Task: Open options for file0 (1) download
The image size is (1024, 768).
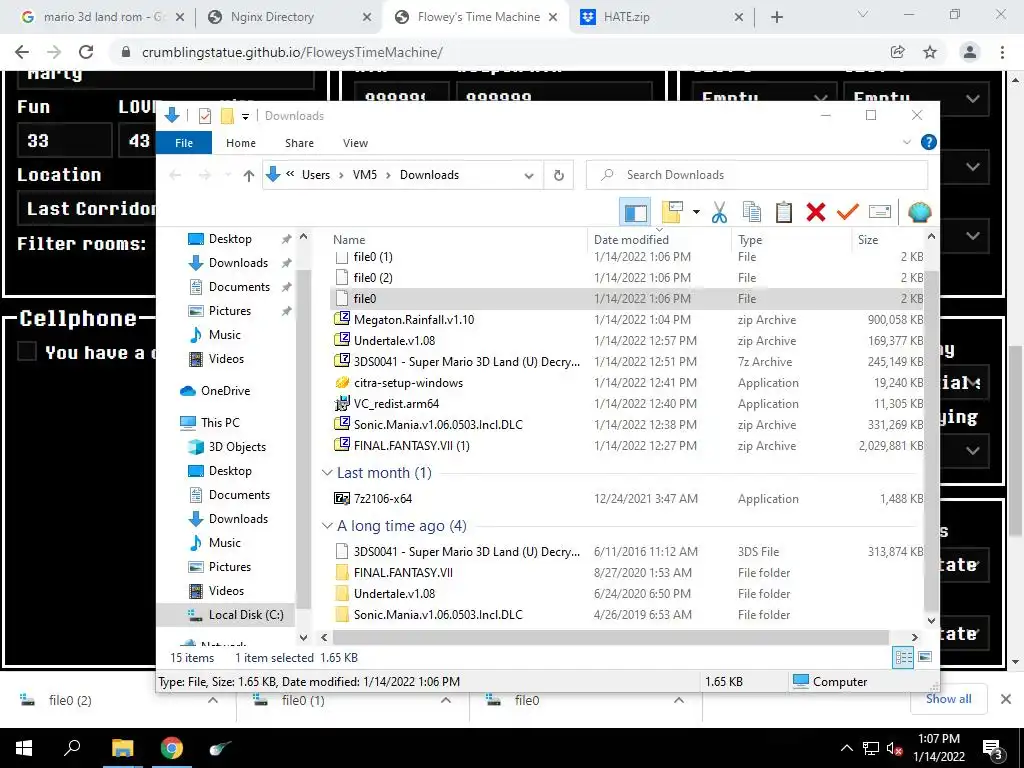Action: pos(446,700)
